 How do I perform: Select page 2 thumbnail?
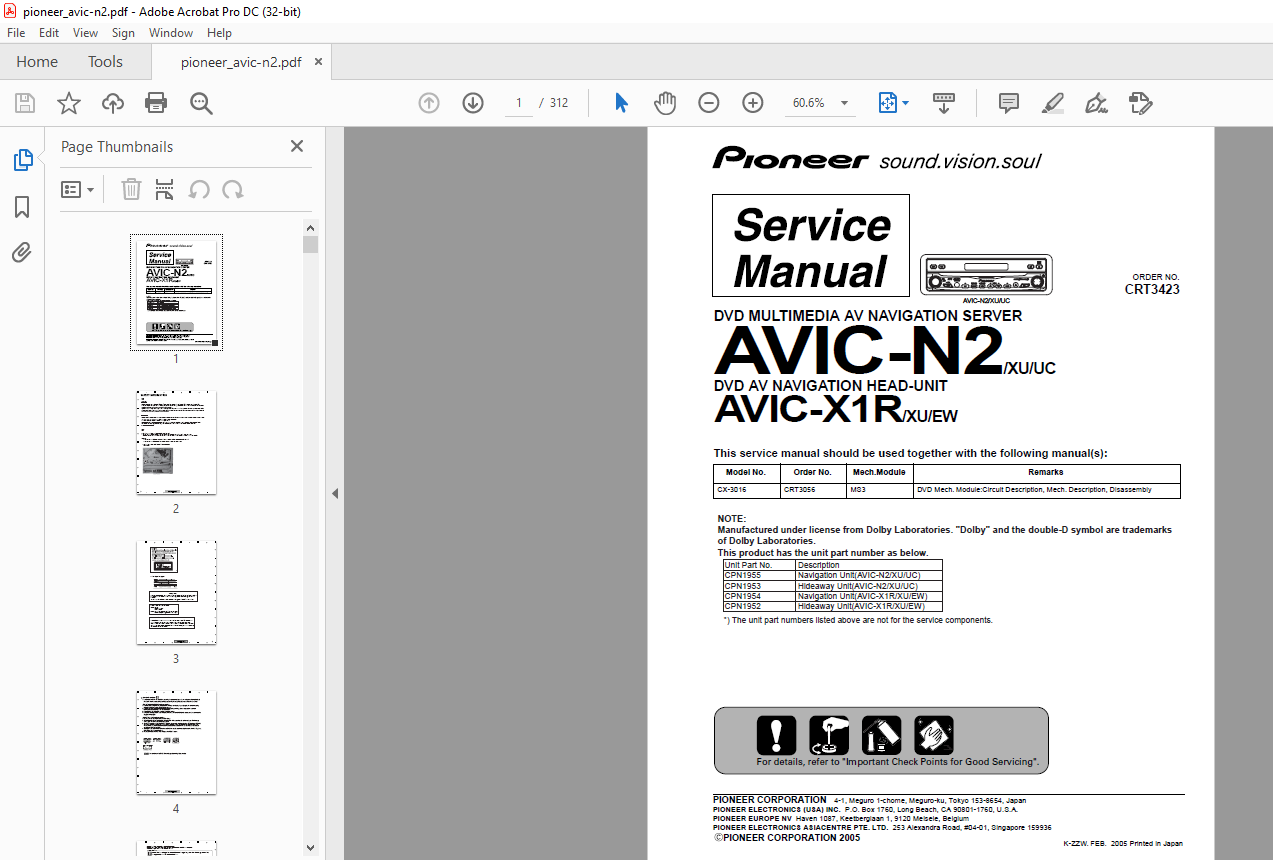click(x=176, y=443)
